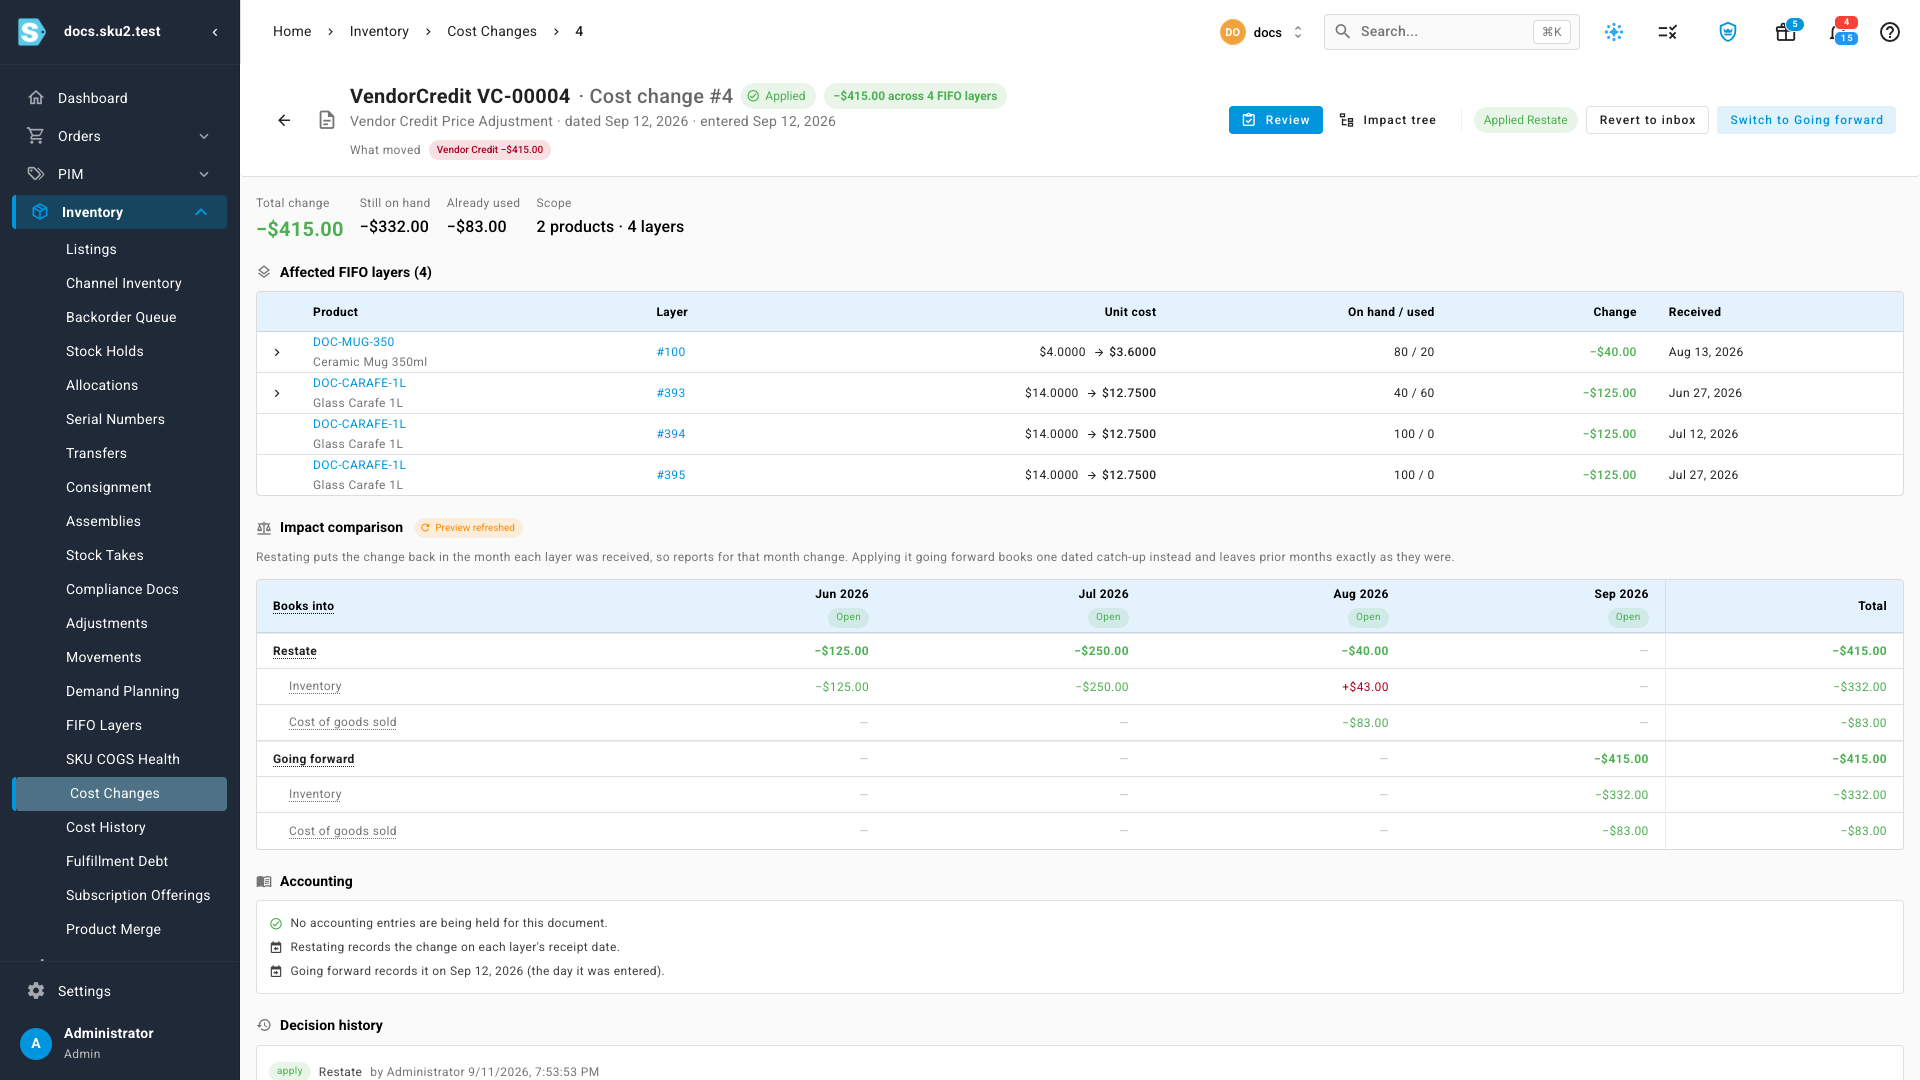Click the sparkle assistant icon in top bar
This screenshot has height=1080, width=1920.
click(x=1613, y=32)
